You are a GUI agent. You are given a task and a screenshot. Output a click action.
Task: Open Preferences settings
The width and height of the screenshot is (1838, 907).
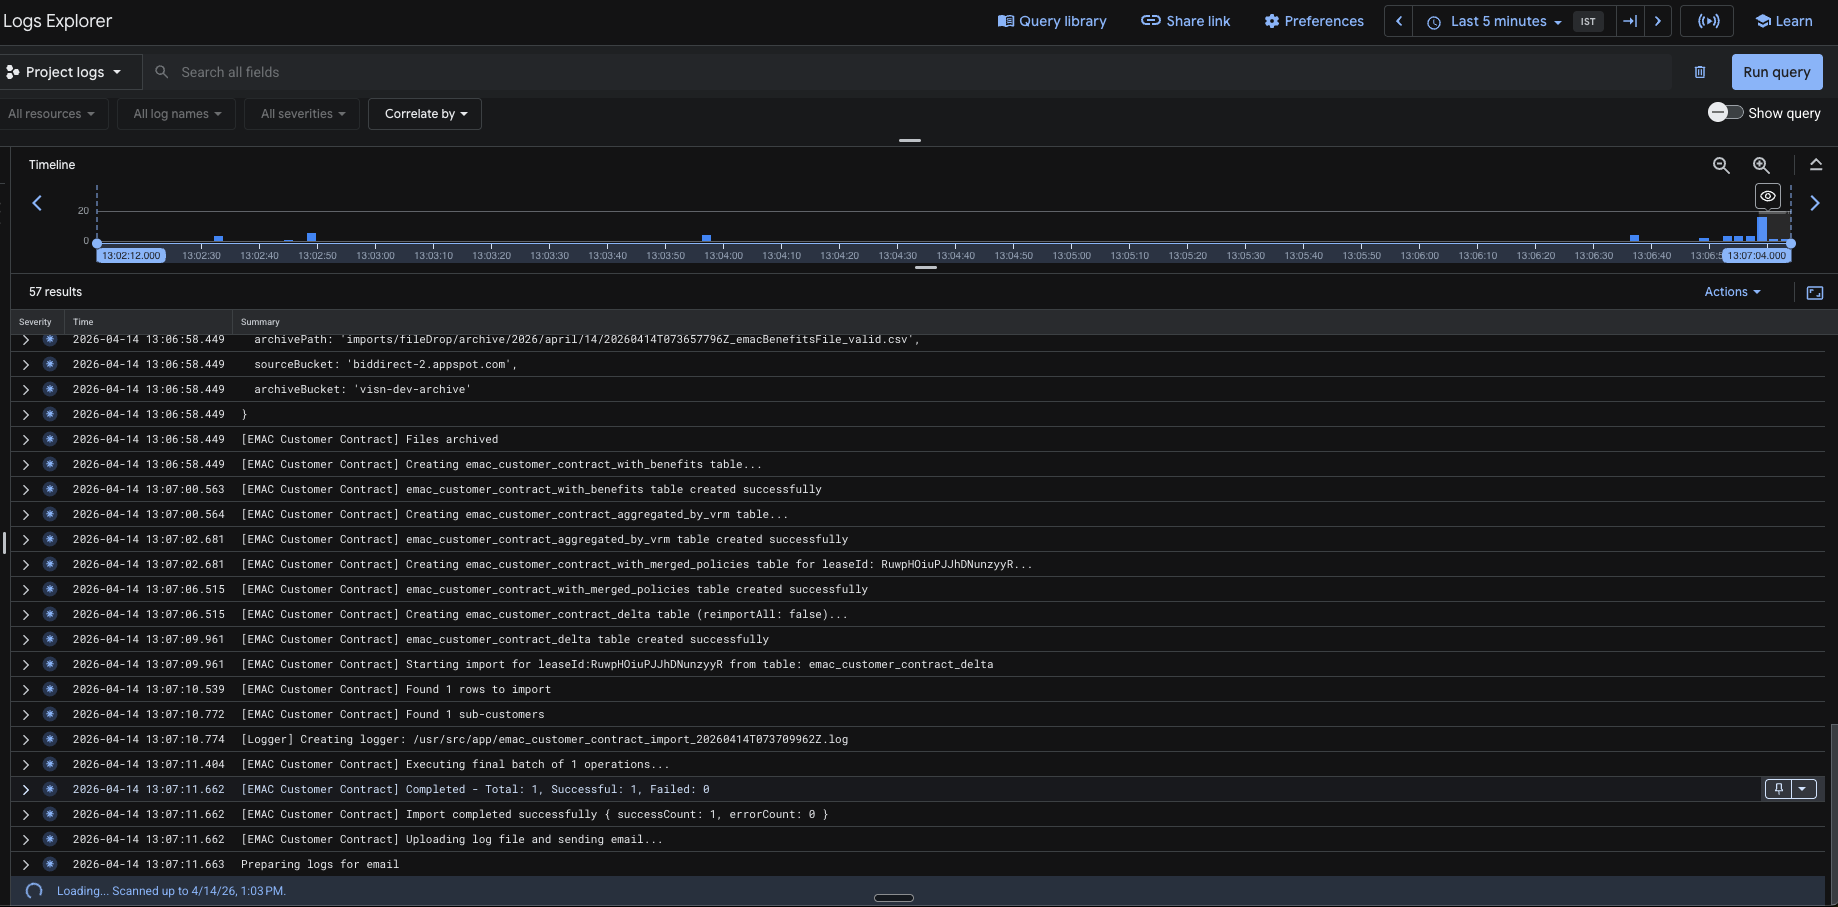click(x=1314, y=21)
